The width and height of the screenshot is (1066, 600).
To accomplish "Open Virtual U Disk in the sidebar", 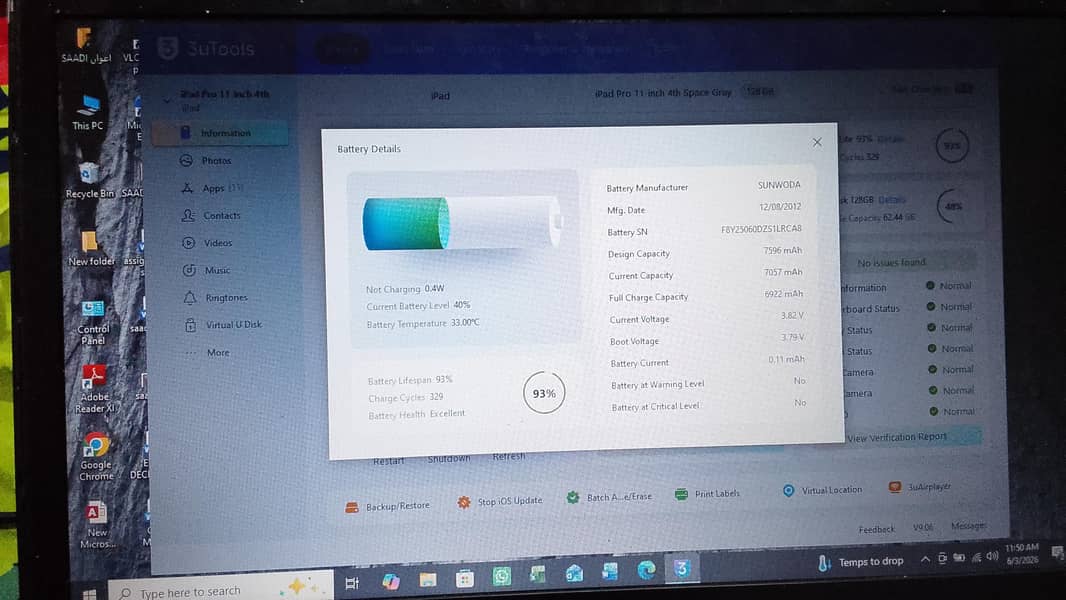I will pyautogui.click(x=234, y=325).
